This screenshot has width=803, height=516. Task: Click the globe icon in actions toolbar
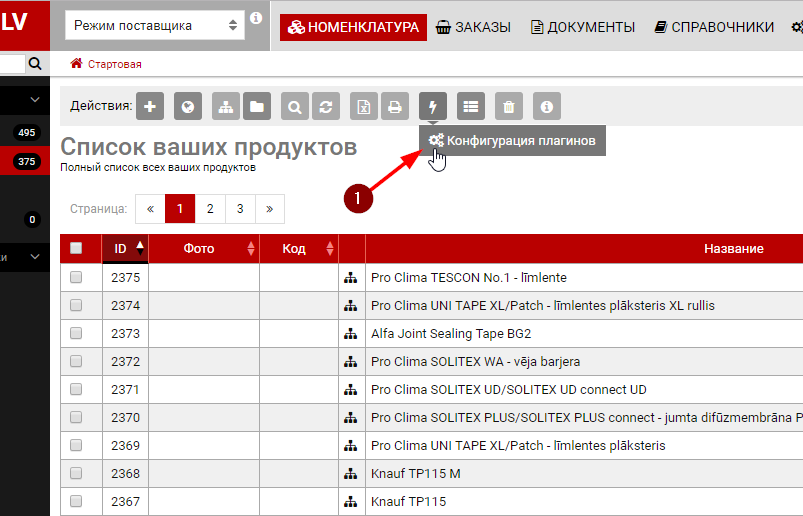tap(188, 106)
